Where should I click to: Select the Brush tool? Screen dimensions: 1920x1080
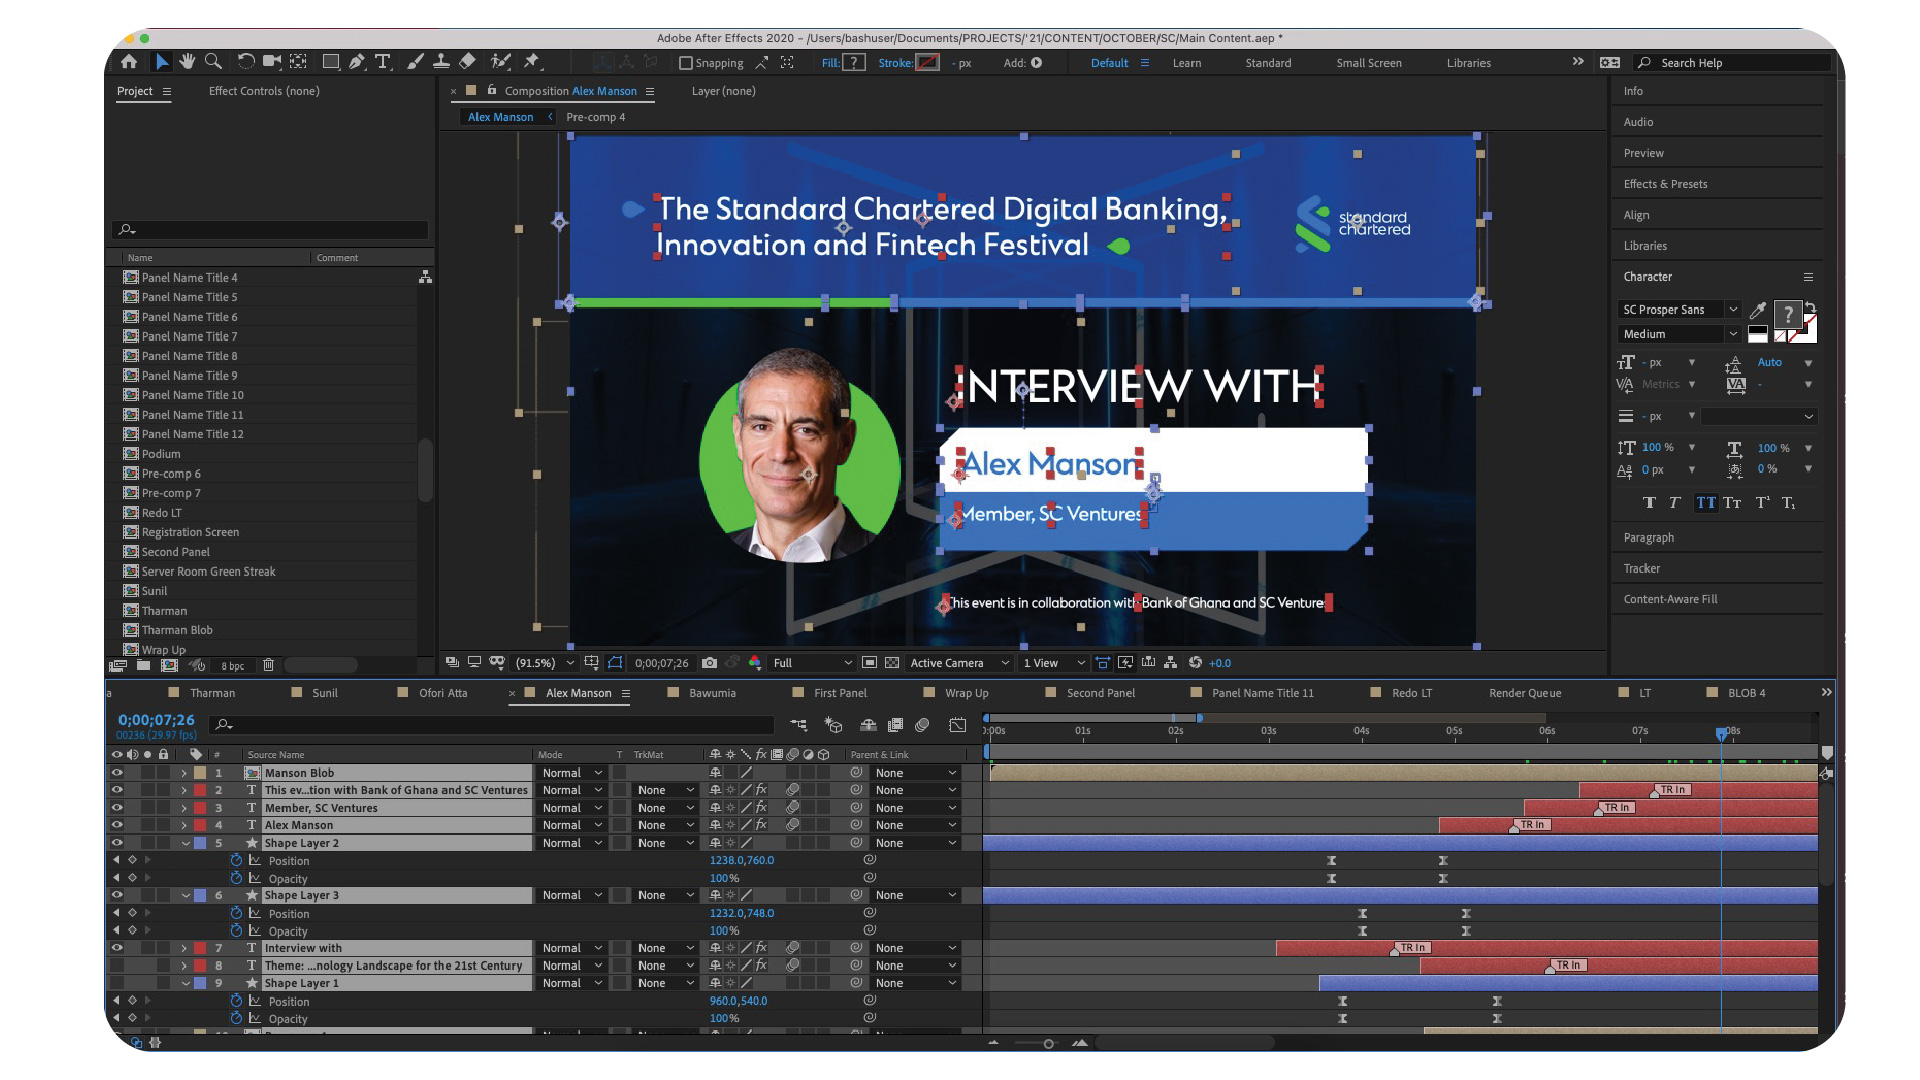(x=415, y=62)
